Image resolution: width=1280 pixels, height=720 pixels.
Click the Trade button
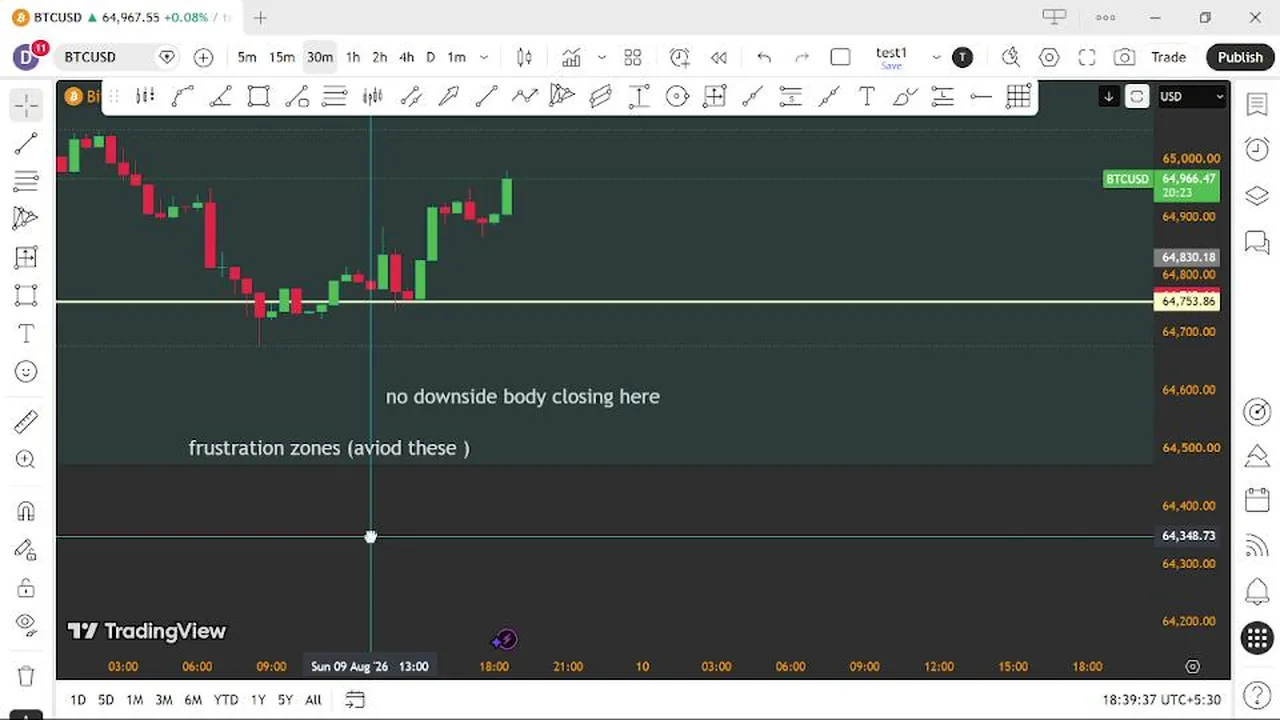[x=1168, y=57]
